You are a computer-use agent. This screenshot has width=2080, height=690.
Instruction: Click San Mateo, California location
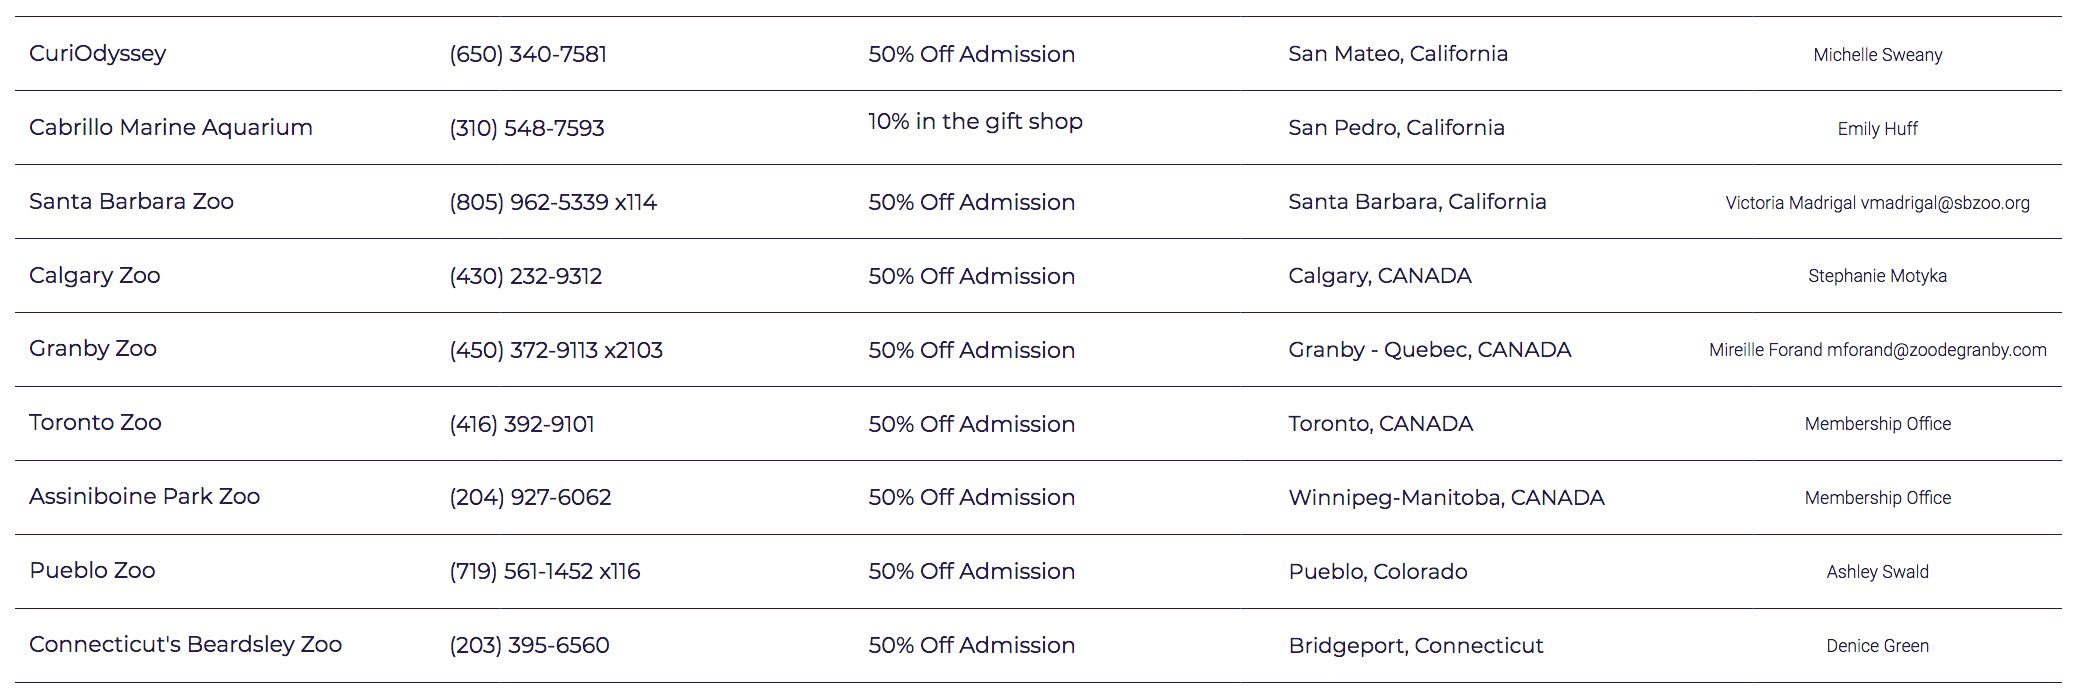pyautogui.click(x=1398, y=54)
